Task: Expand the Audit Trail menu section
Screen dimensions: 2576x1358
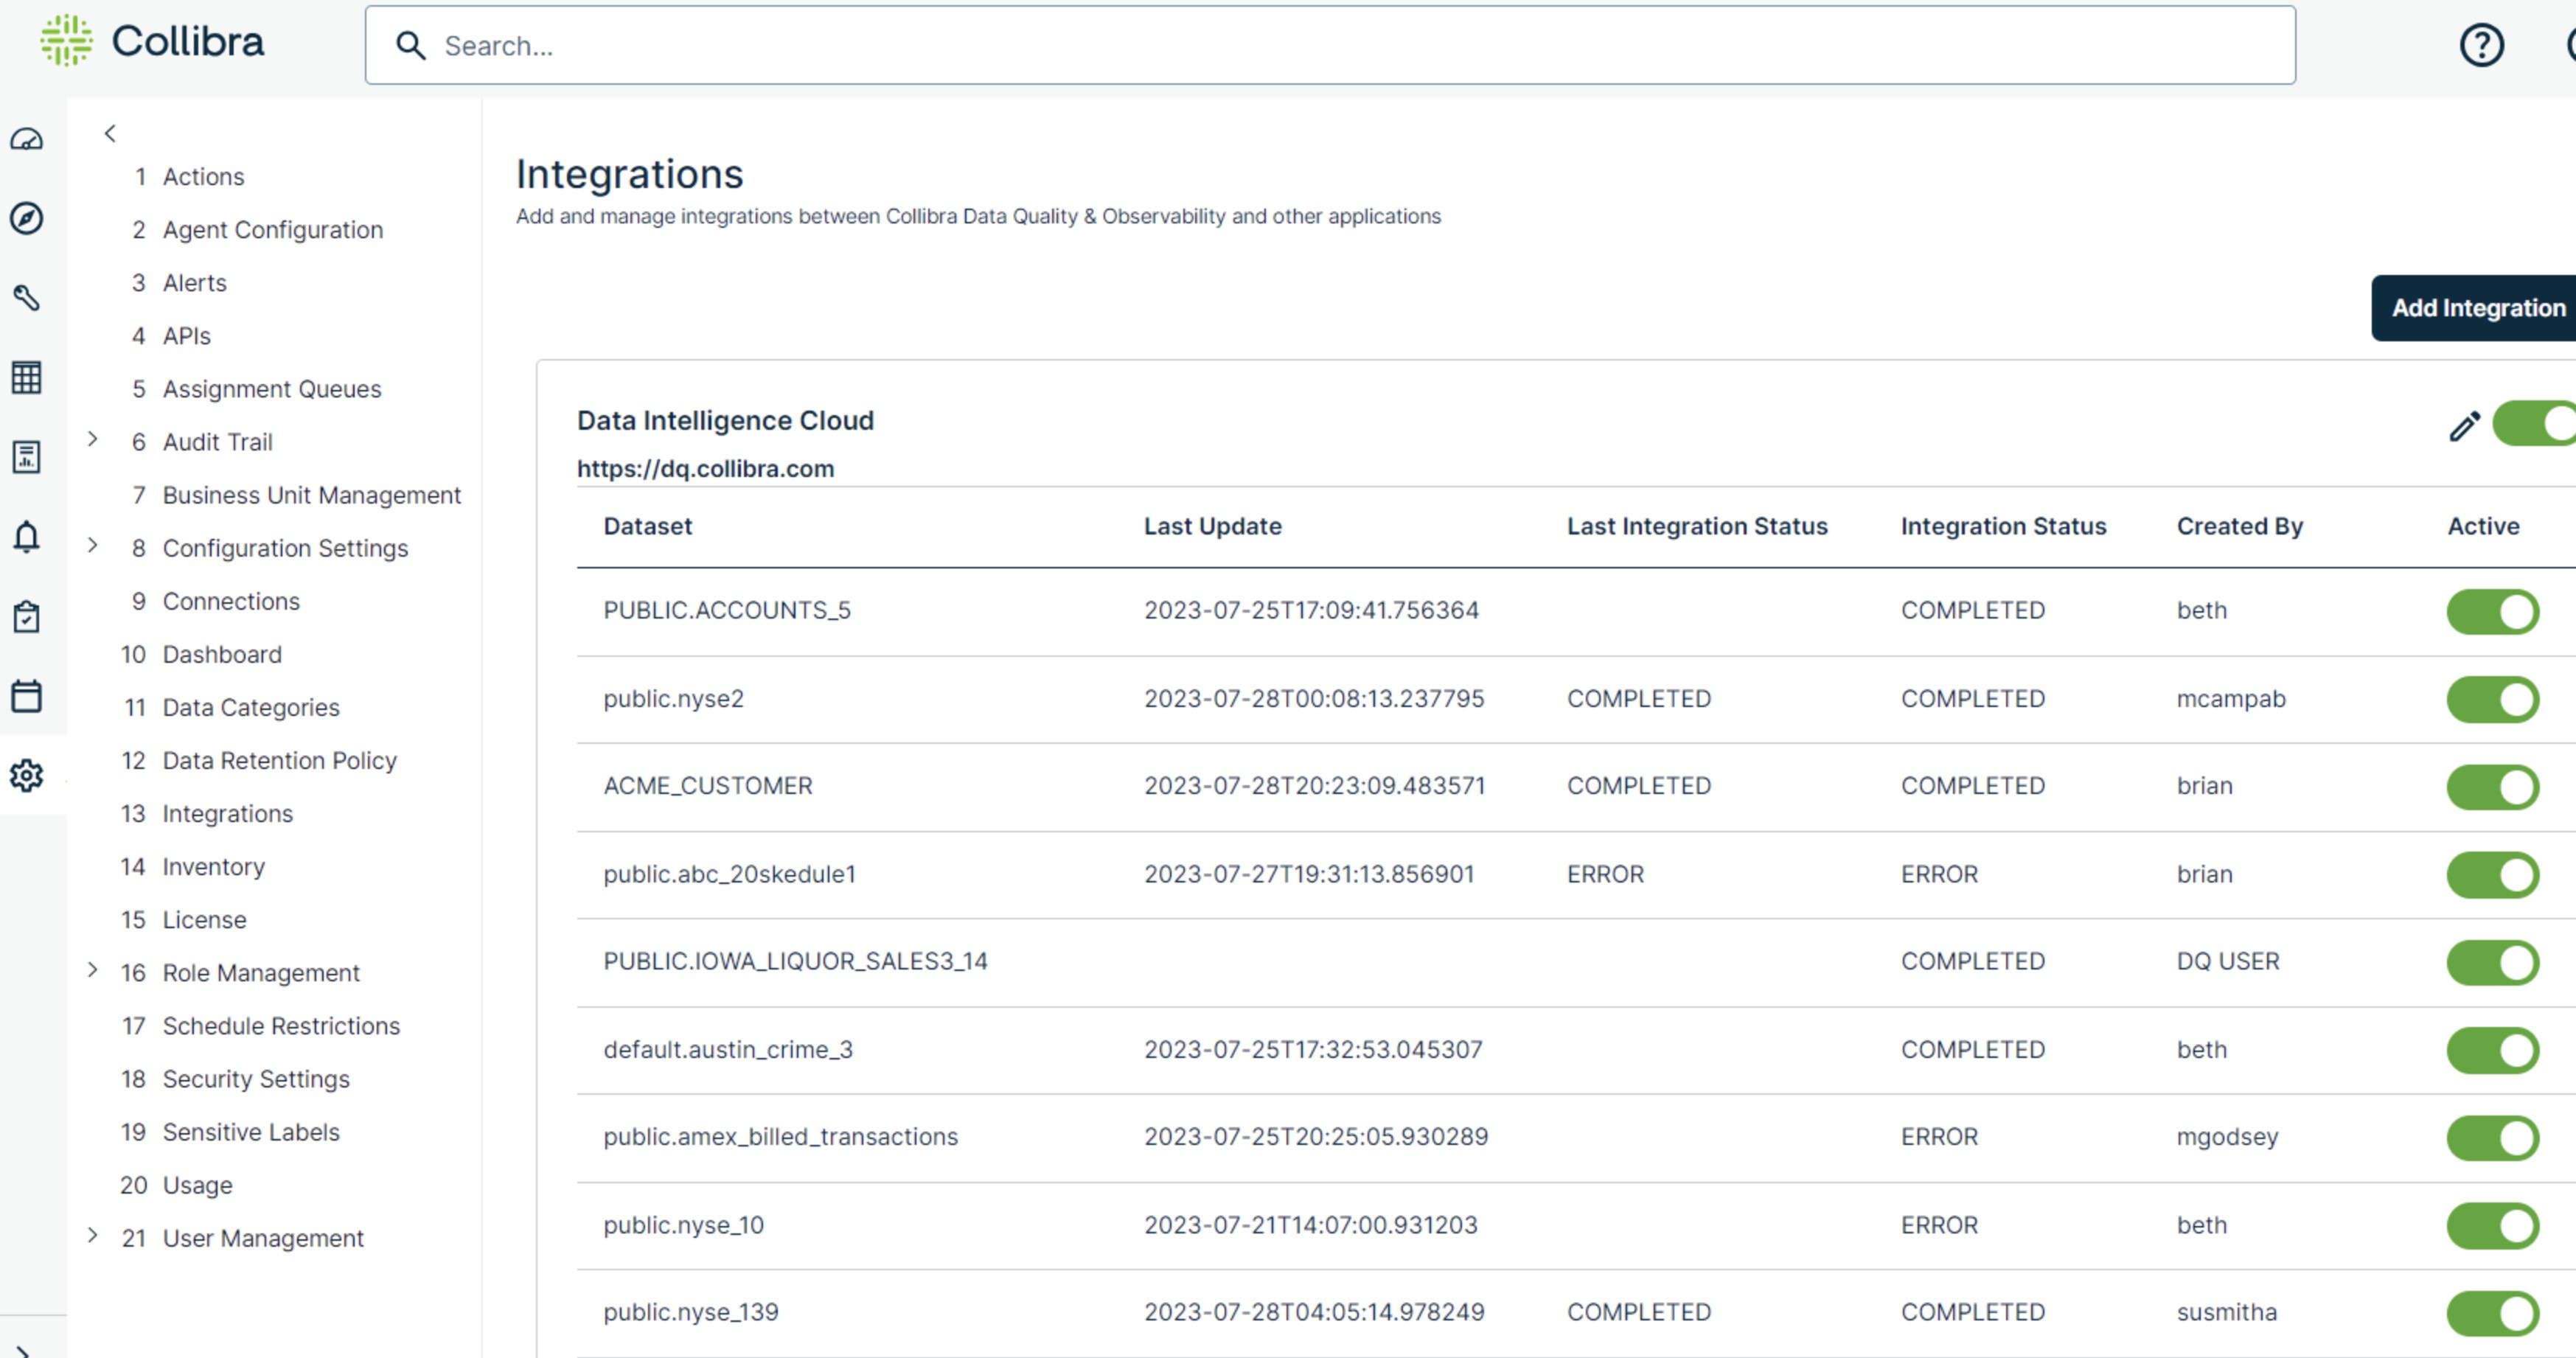Action: click(x=93, y=439)
